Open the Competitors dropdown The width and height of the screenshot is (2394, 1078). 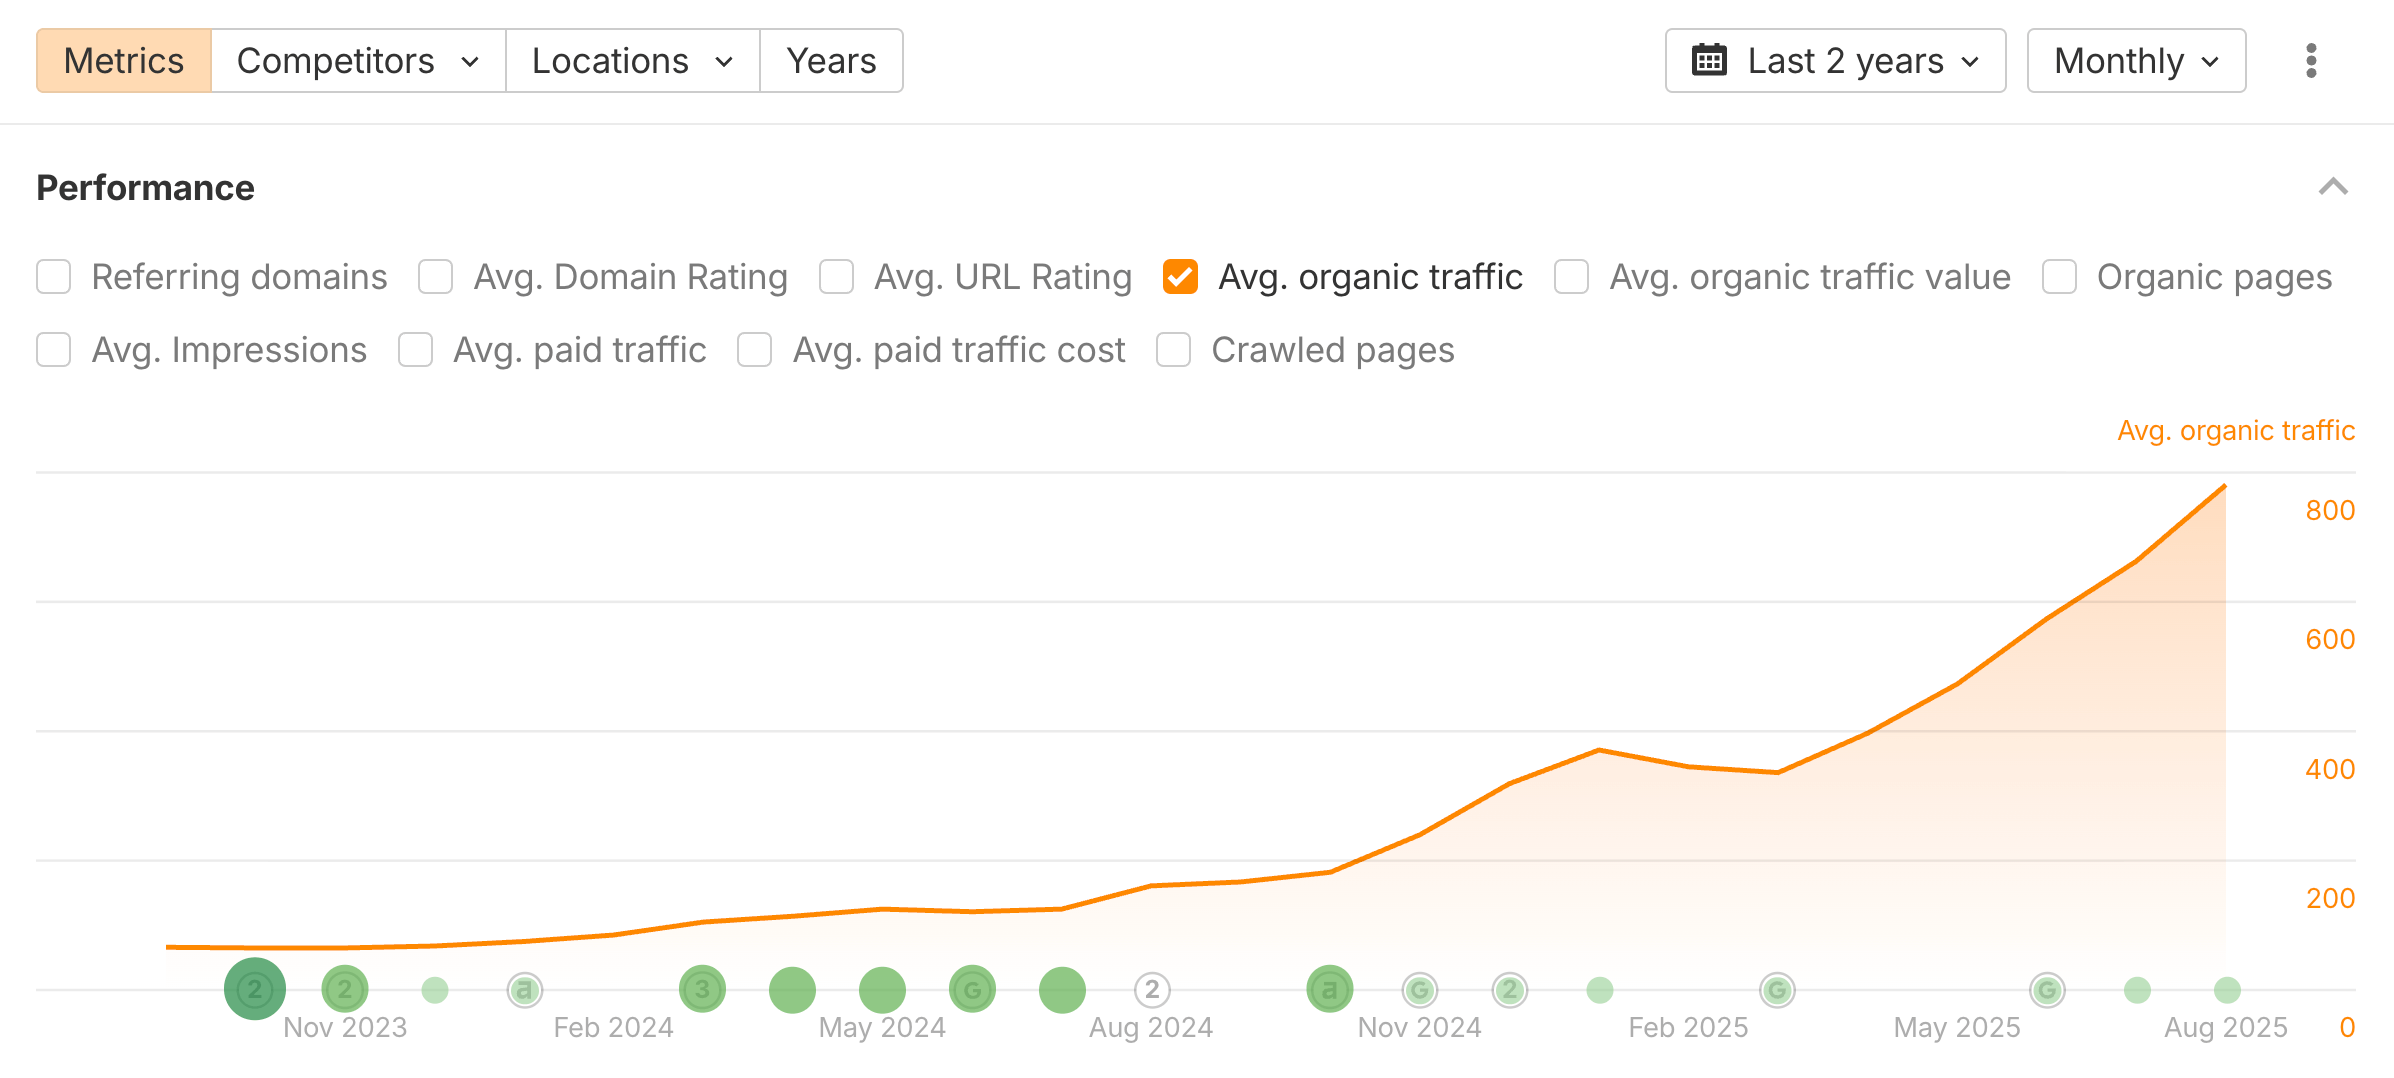pos(356,60)
